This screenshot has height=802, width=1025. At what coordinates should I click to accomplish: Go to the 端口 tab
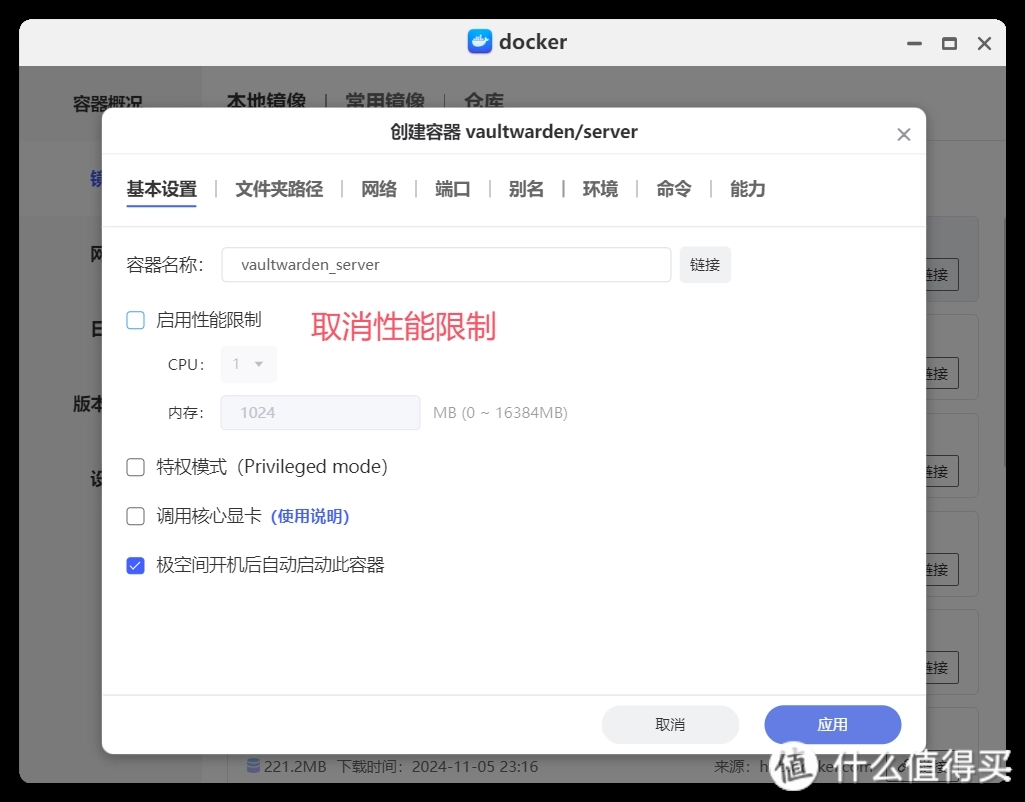(453, 189)
